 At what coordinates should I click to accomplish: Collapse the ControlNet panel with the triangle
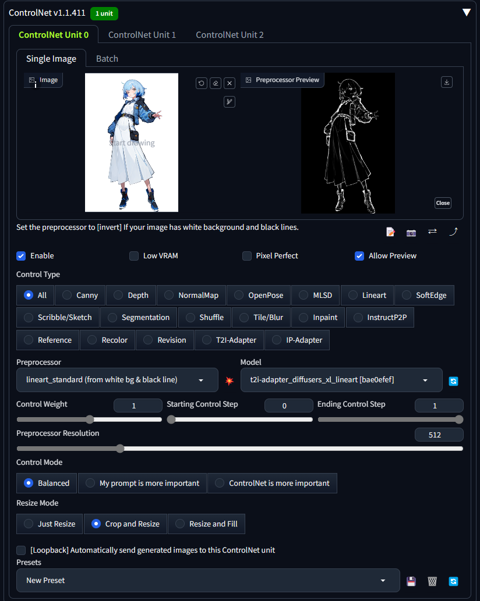[x=466, y=12]
